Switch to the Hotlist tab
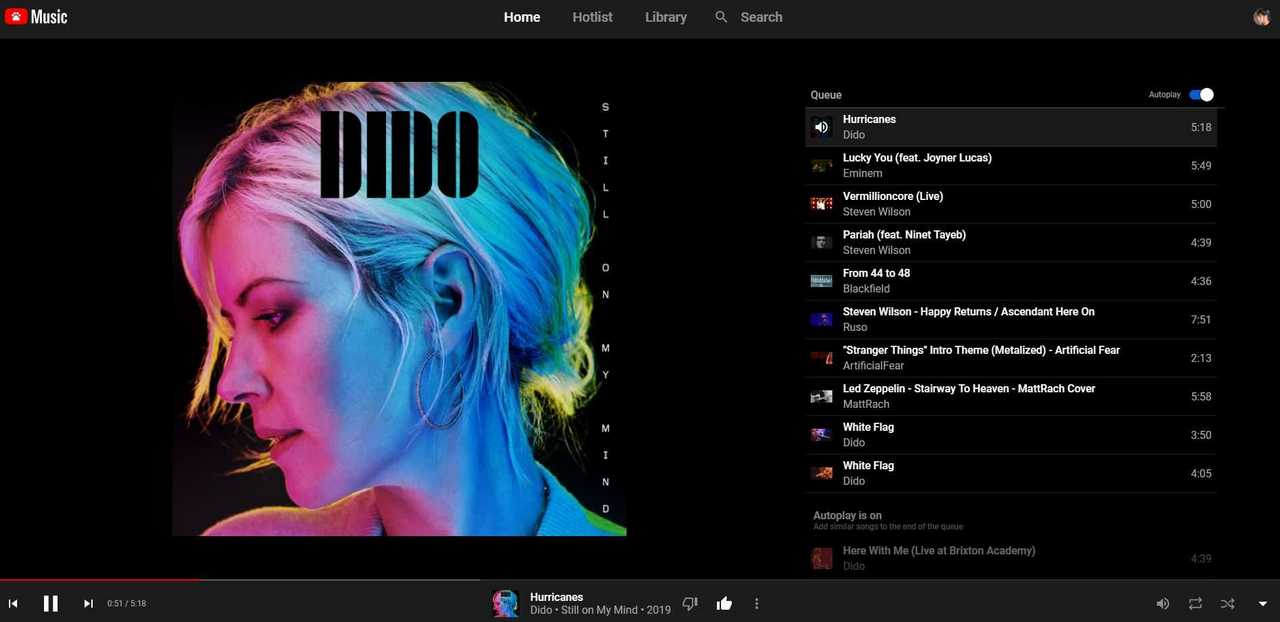Screen dimensions: 1280x622 pyautogui.click(x=592, y=17)
